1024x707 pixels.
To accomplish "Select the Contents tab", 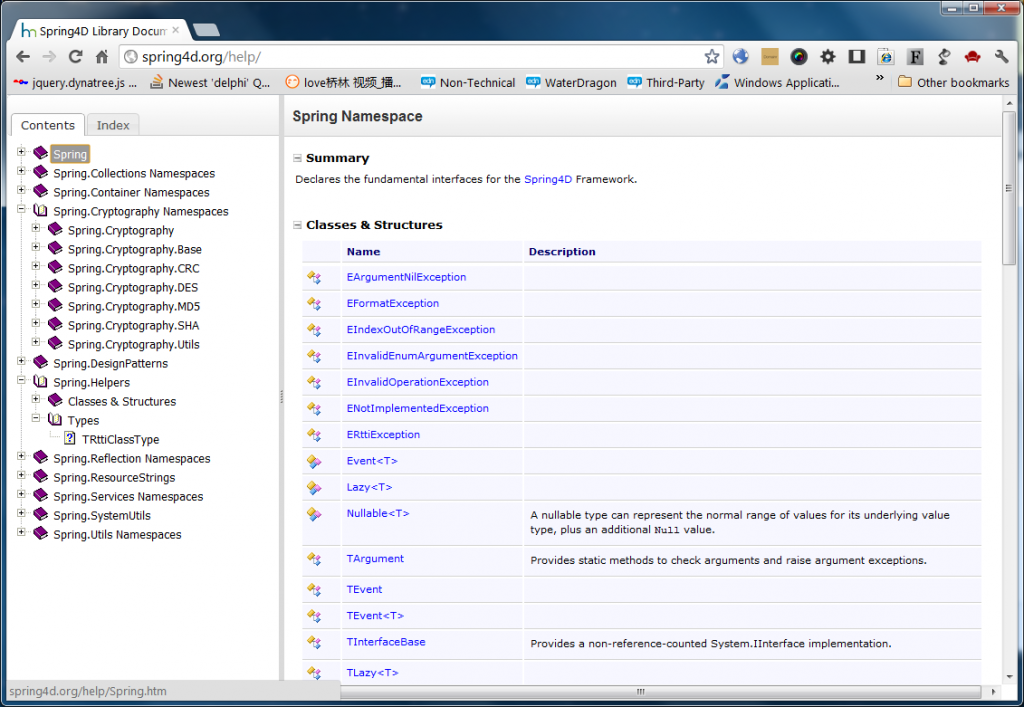I will [47, 124].
